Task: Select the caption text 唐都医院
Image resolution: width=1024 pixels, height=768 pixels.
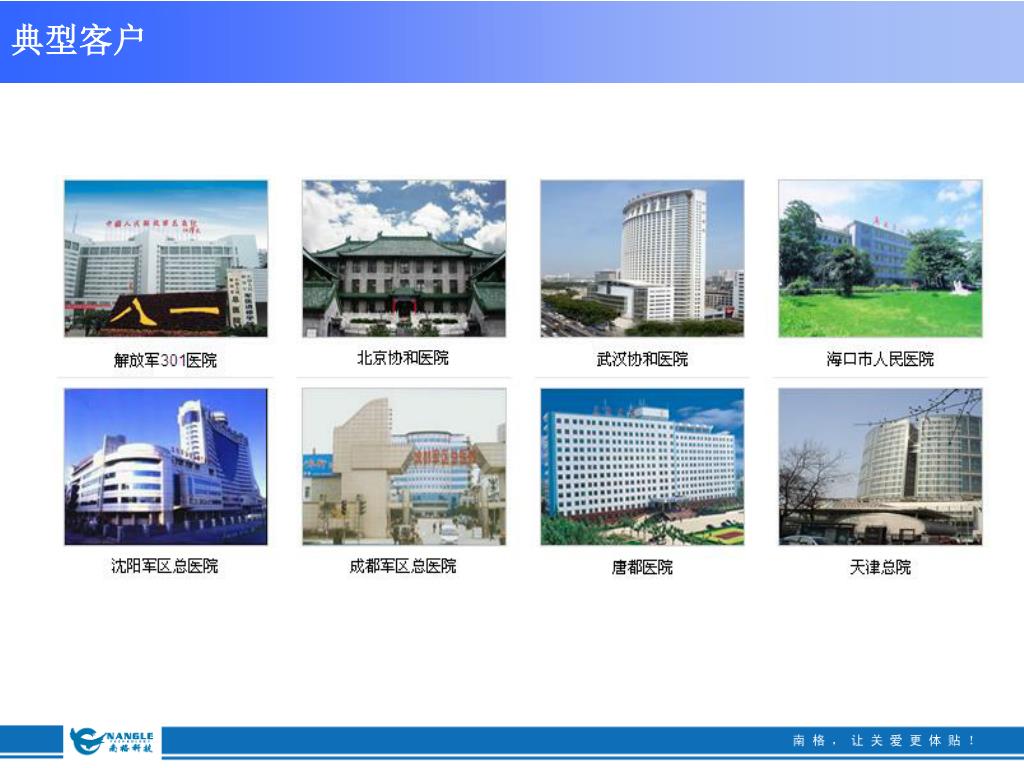Action: 642,568
